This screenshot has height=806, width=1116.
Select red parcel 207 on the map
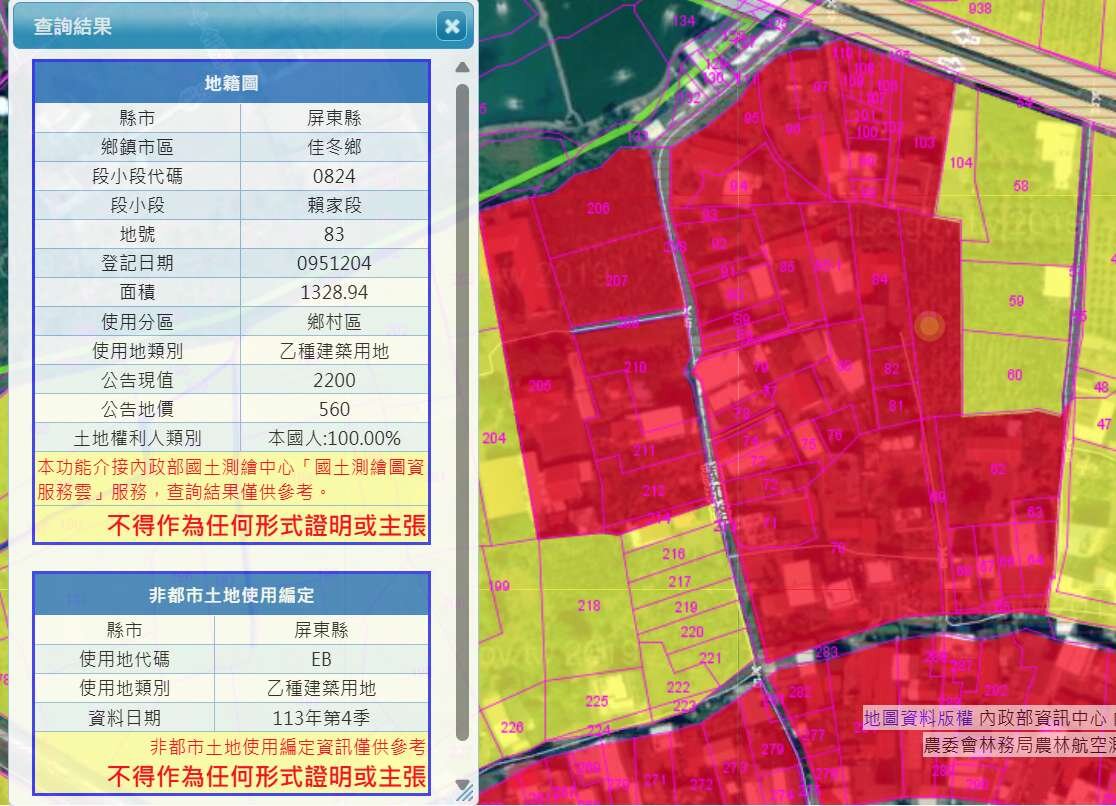tap(616, 281)
